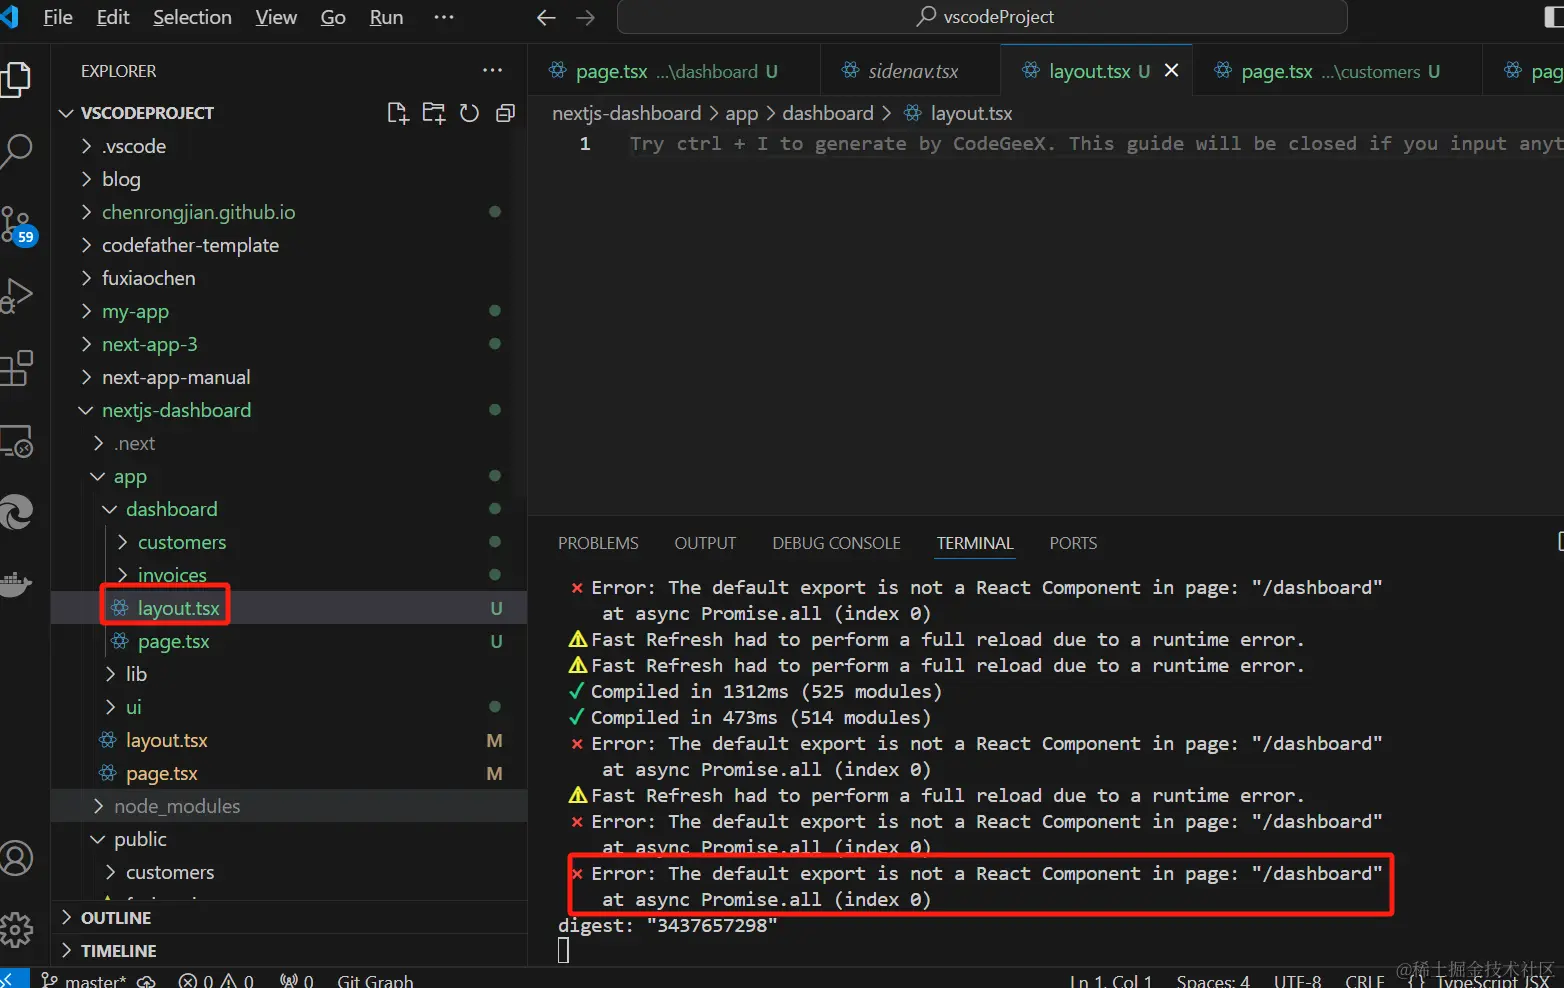Expand the codefather-template folder
1564x988 pixels.
[290, 245]
